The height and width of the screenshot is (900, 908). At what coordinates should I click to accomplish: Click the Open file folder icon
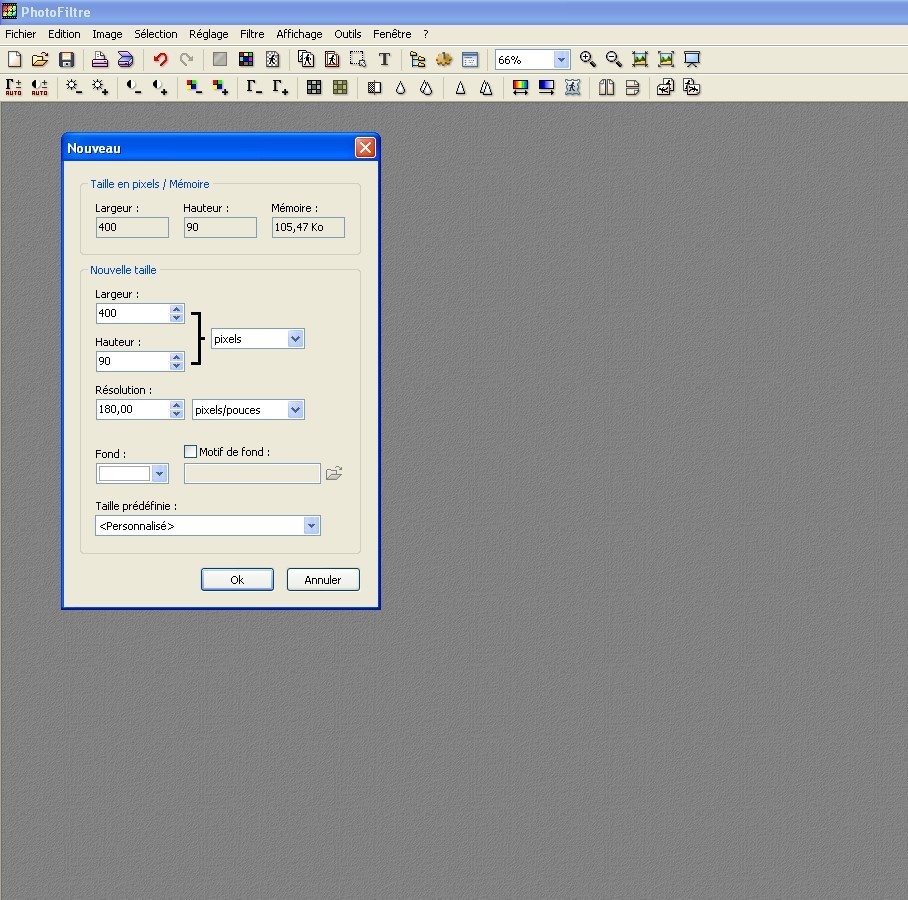(40, 60)
